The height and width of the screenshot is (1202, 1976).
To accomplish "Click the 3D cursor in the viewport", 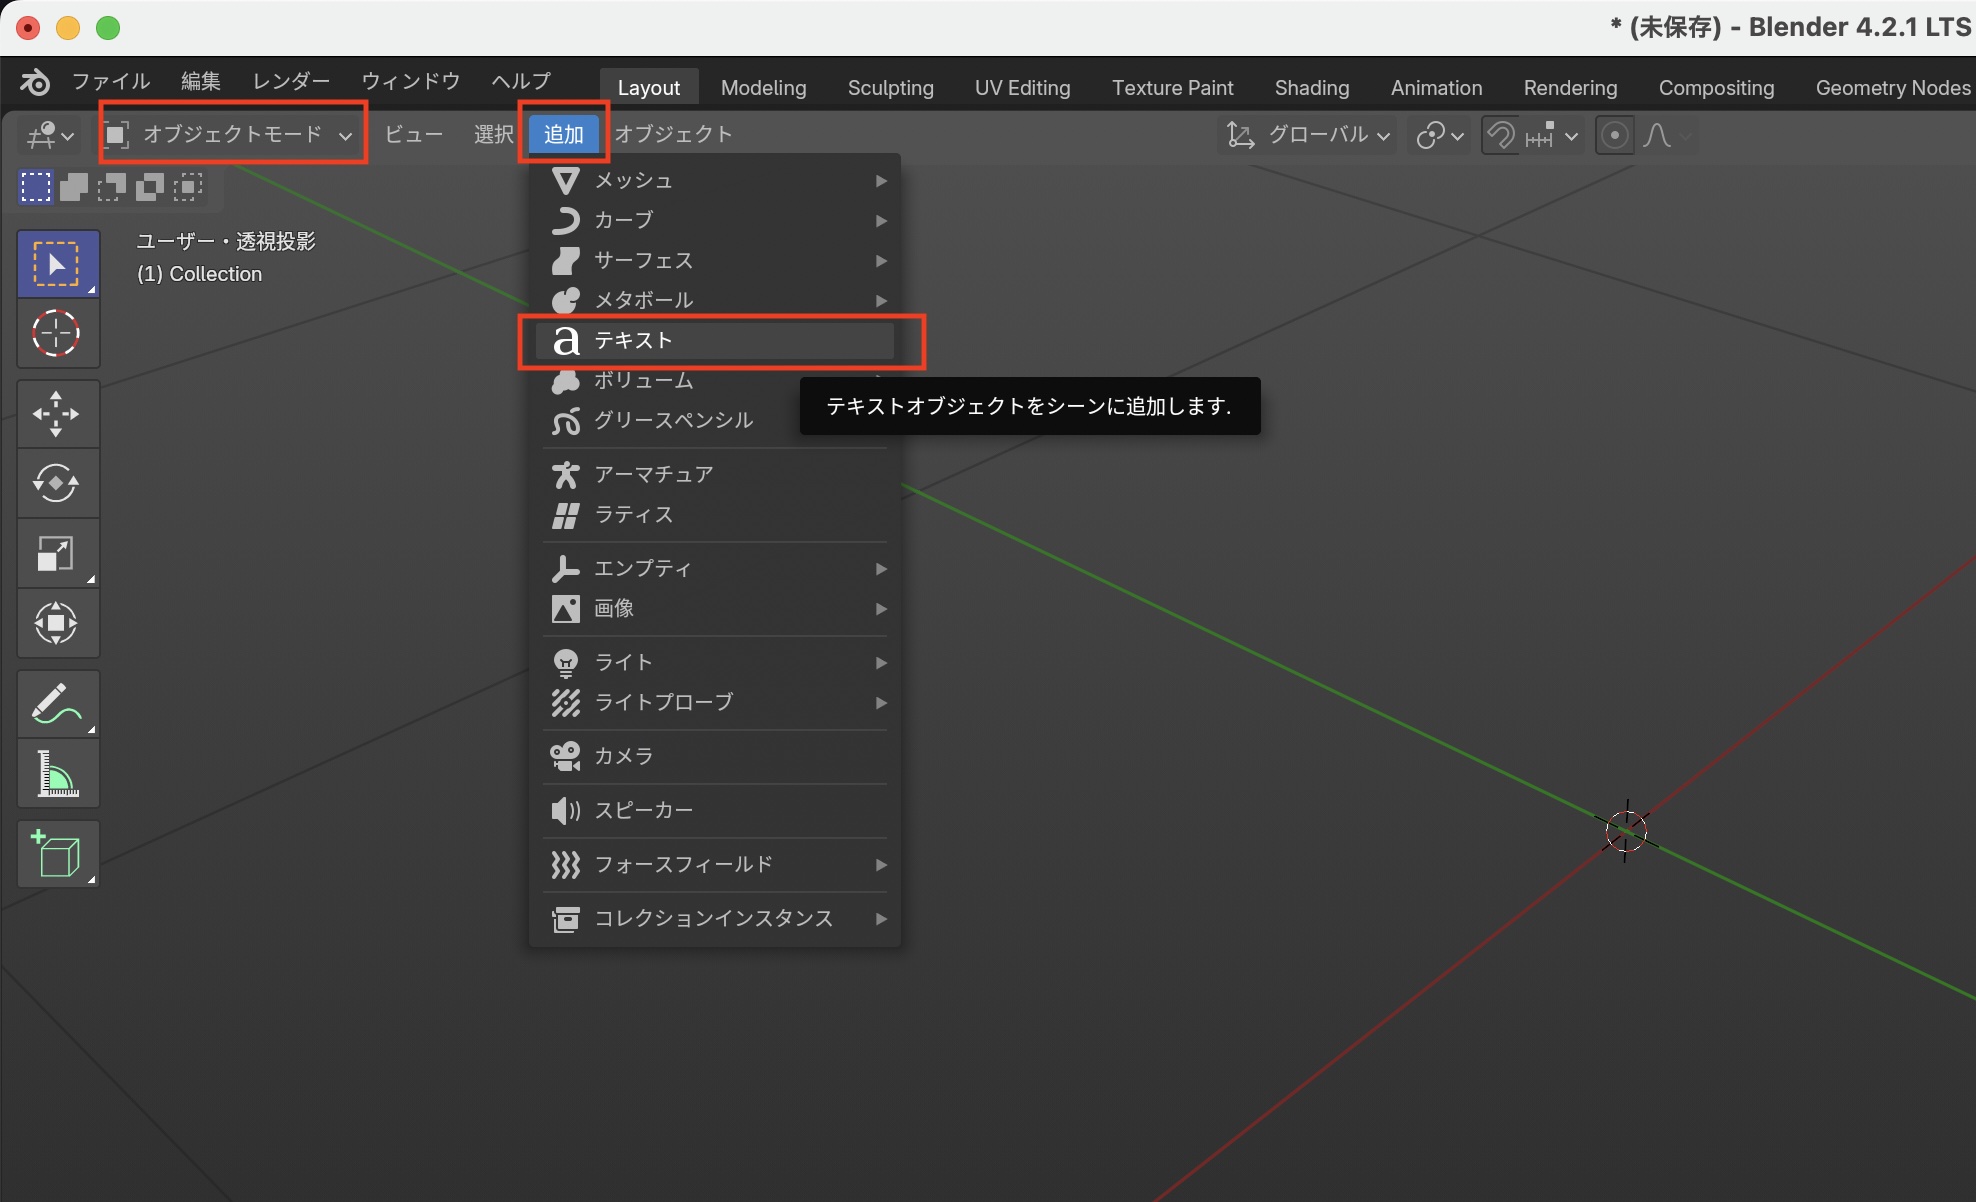I will 1627,831.
